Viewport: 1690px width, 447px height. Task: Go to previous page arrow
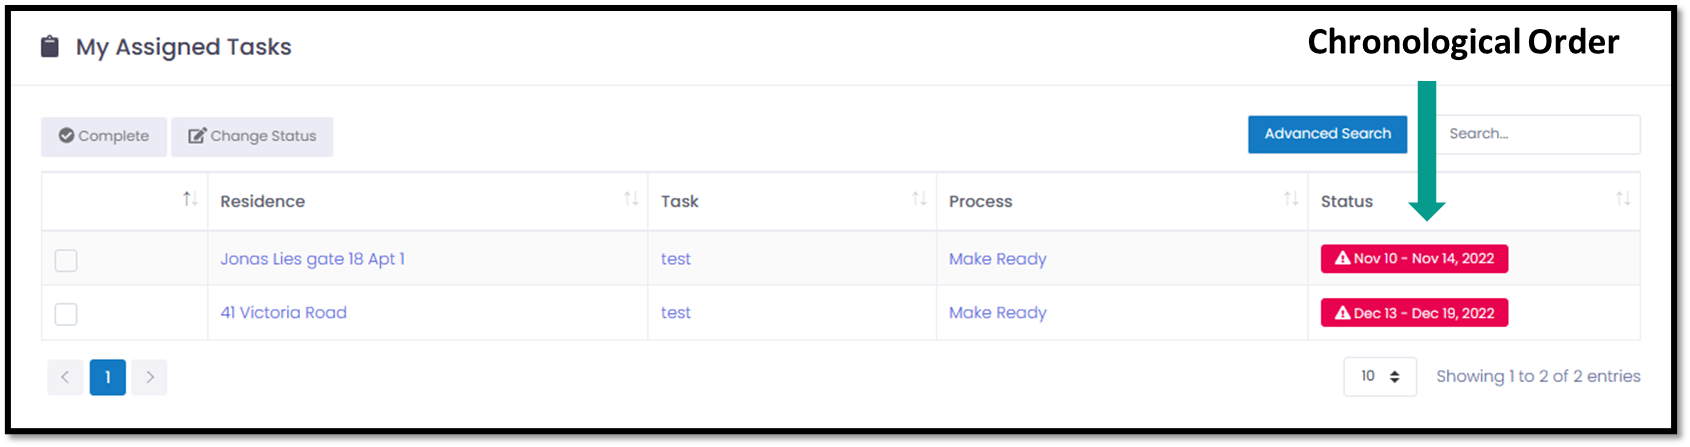tap(65, 377)
